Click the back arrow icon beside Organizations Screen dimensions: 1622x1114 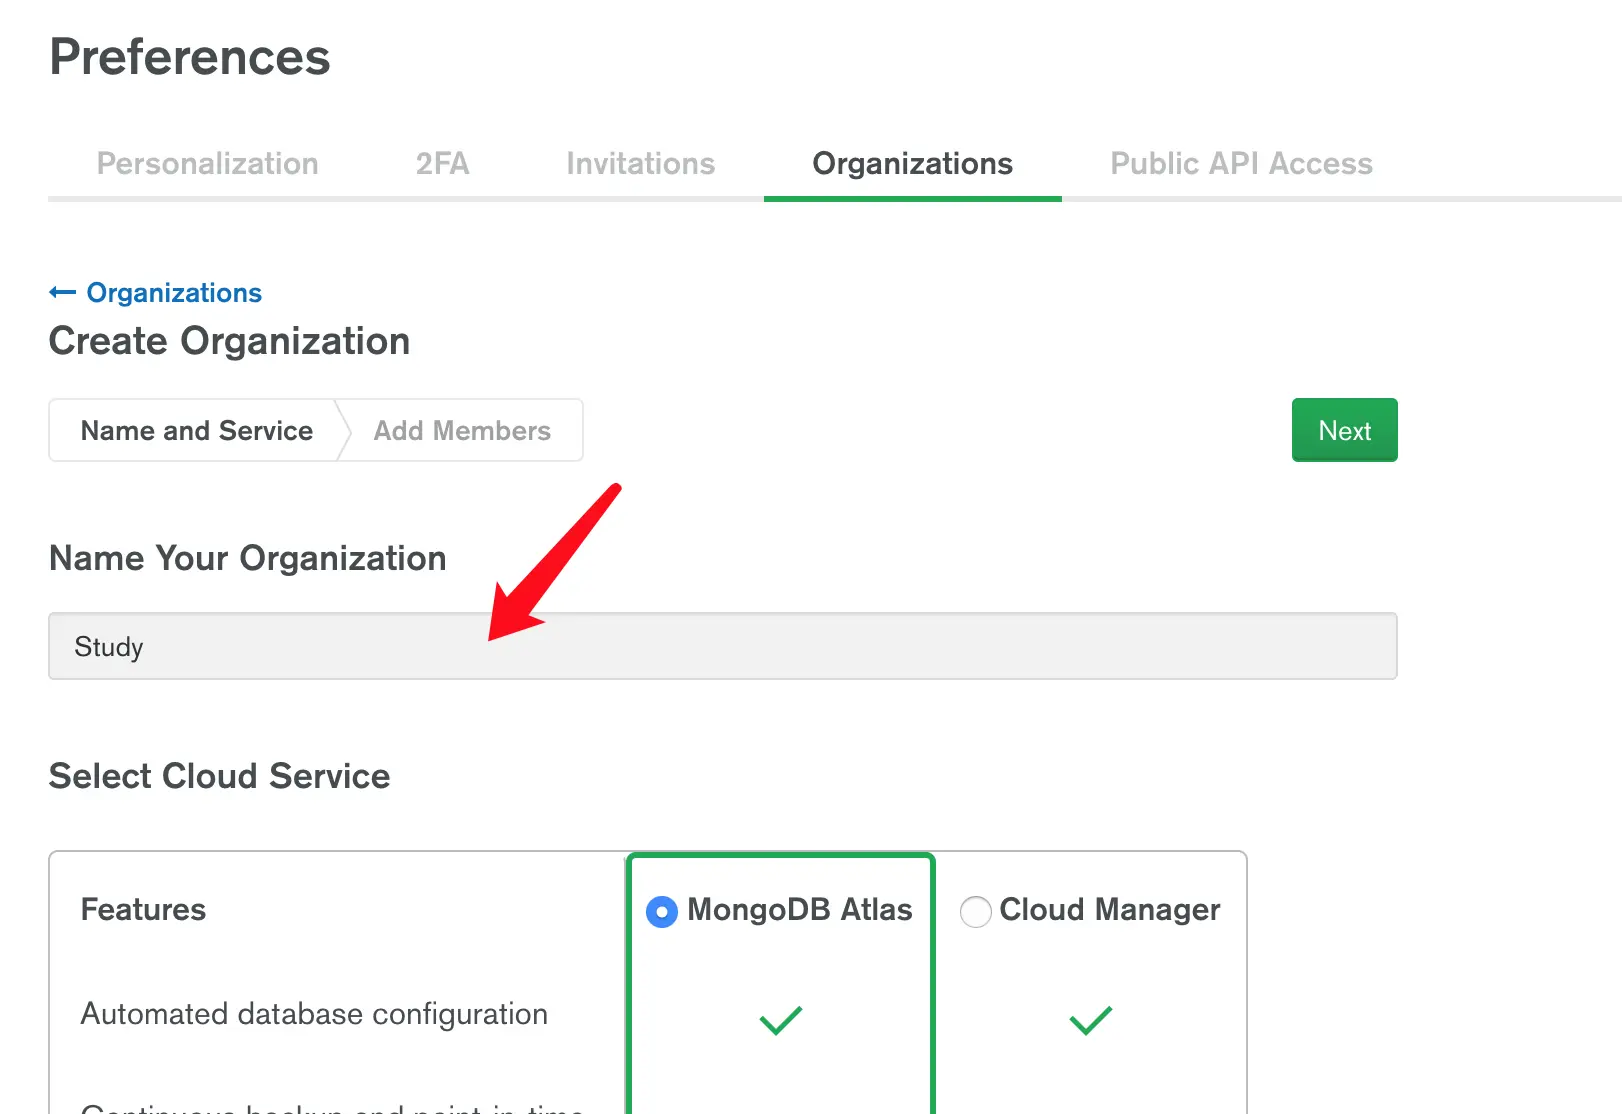(62, 292)
